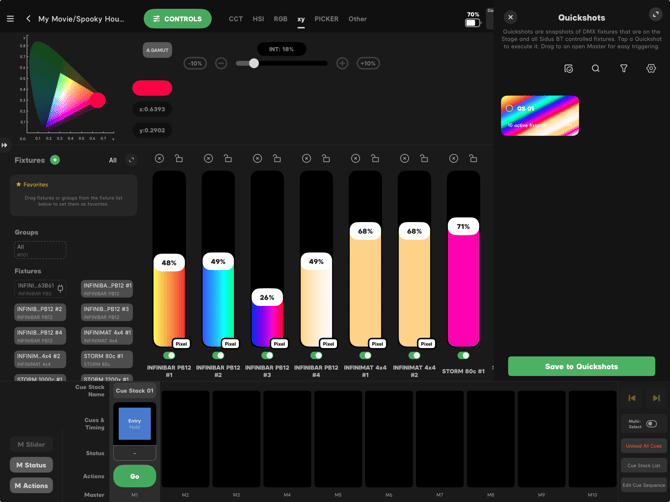Open the Cue Stack List

click(644, 465)
